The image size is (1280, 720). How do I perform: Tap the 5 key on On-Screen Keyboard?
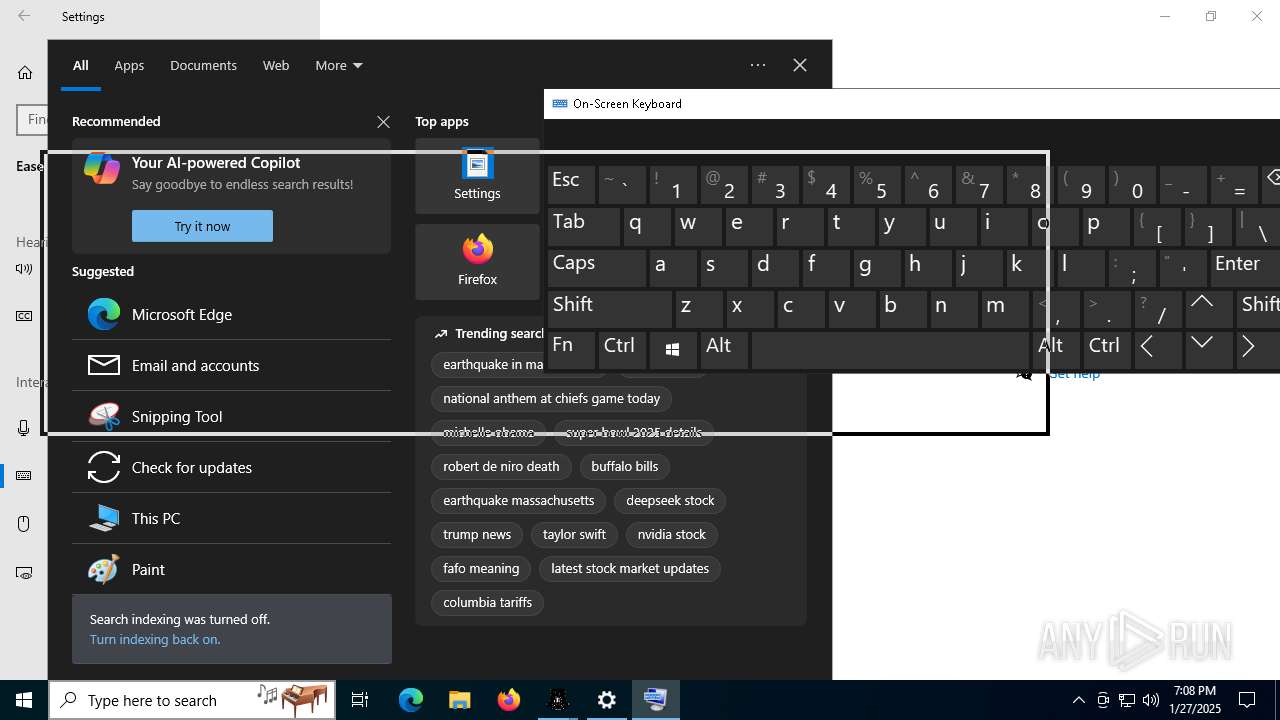click(877, 185)
